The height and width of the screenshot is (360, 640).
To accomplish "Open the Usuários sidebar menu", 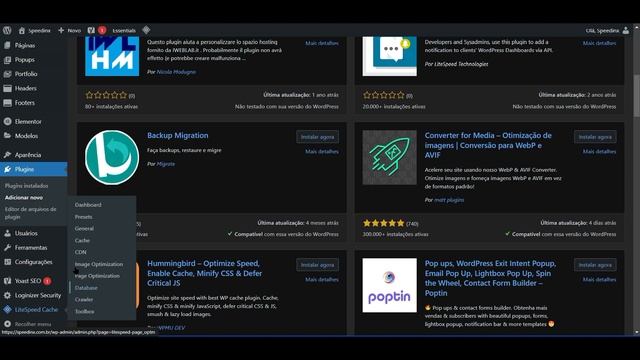I will (26, 233).
